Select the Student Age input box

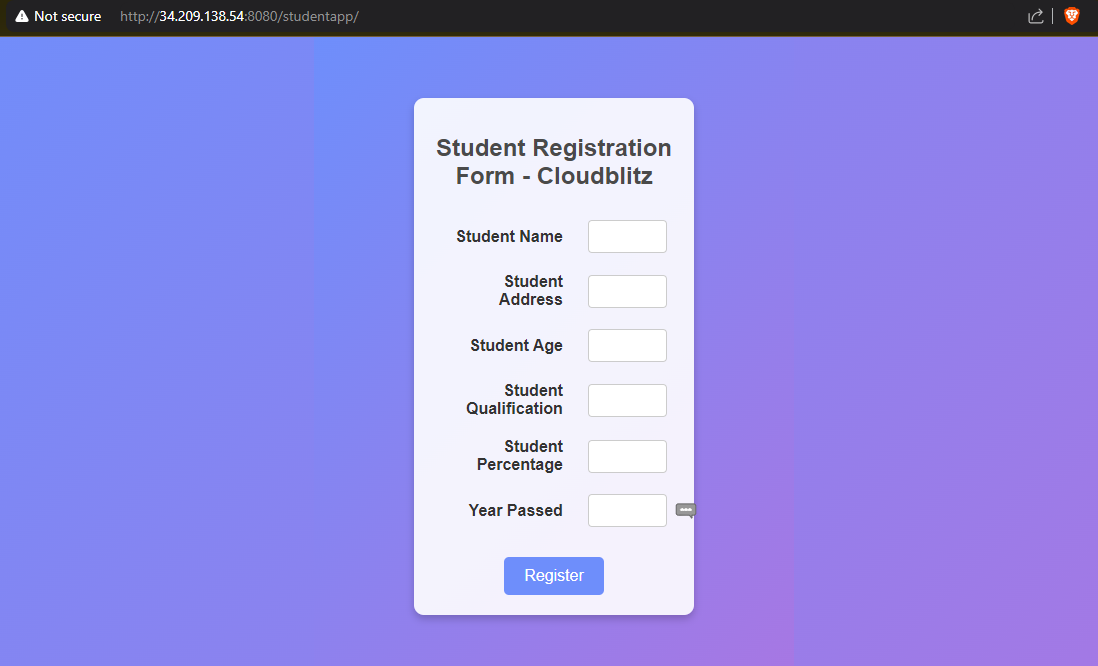pos(627,346)
